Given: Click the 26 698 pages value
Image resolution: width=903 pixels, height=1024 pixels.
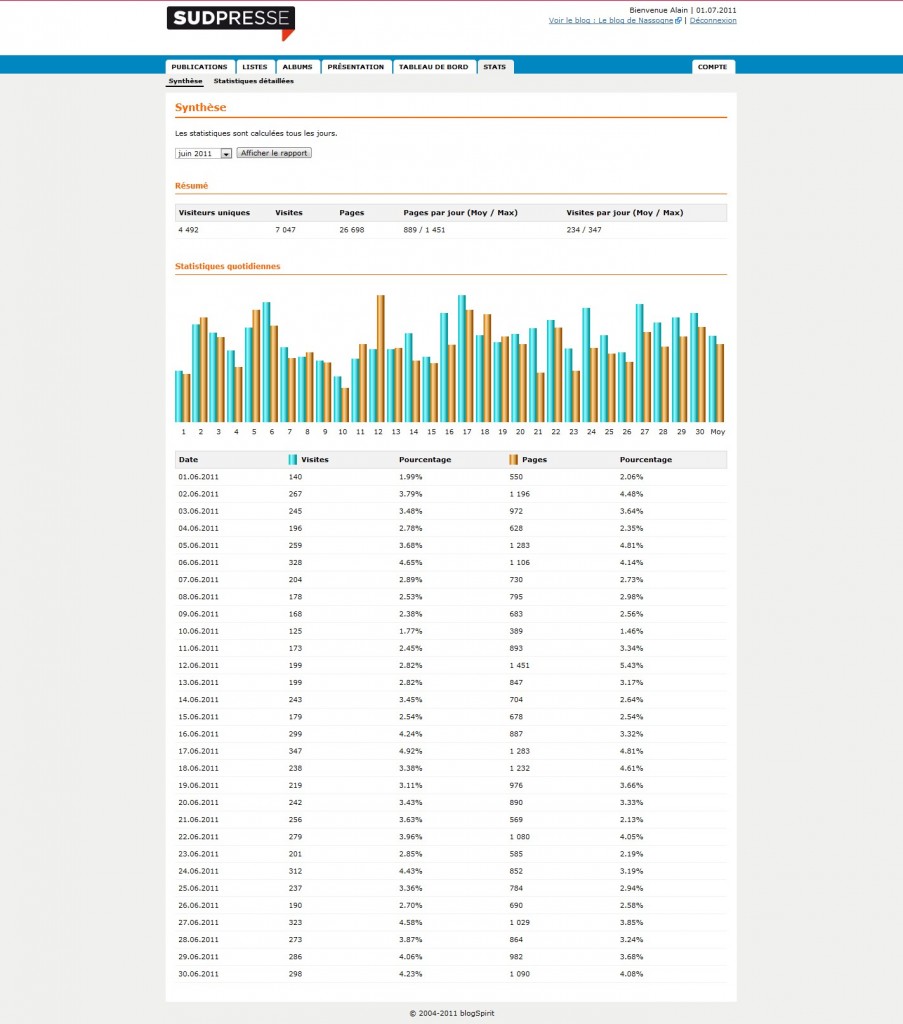Looking at the screenshot, I should [351, 230].
